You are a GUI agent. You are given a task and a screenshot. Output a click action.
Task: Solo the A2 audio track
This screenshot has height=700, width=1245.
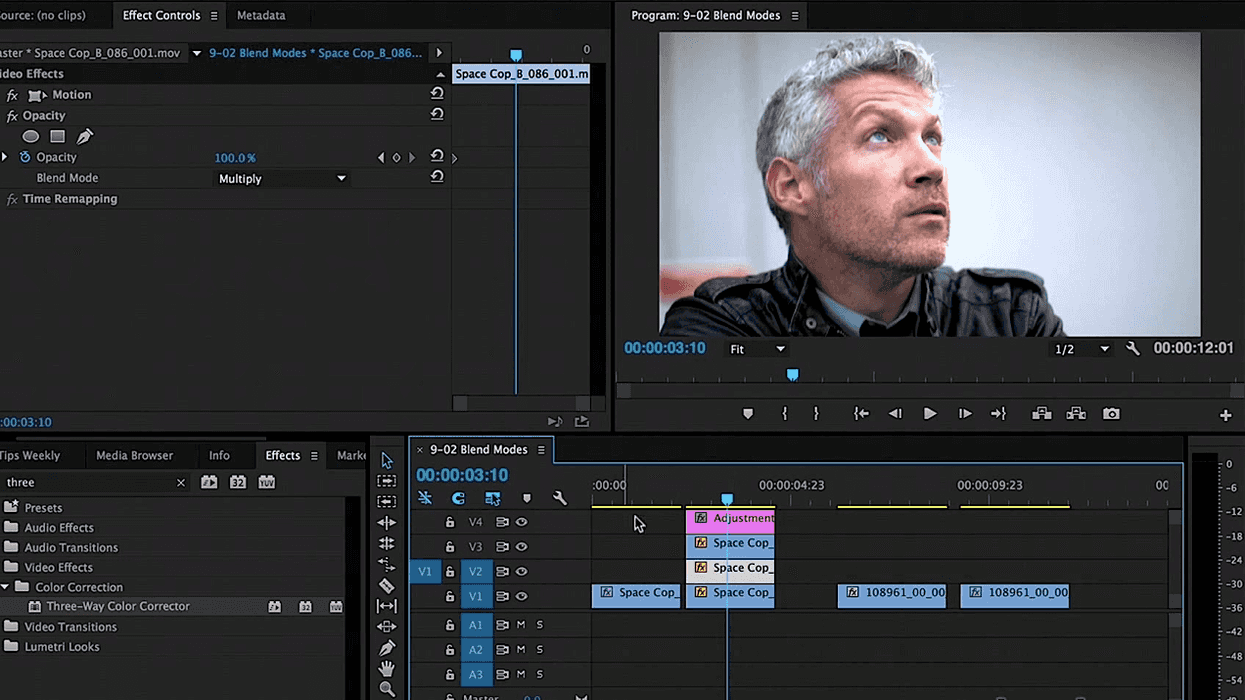click(540, 650)
